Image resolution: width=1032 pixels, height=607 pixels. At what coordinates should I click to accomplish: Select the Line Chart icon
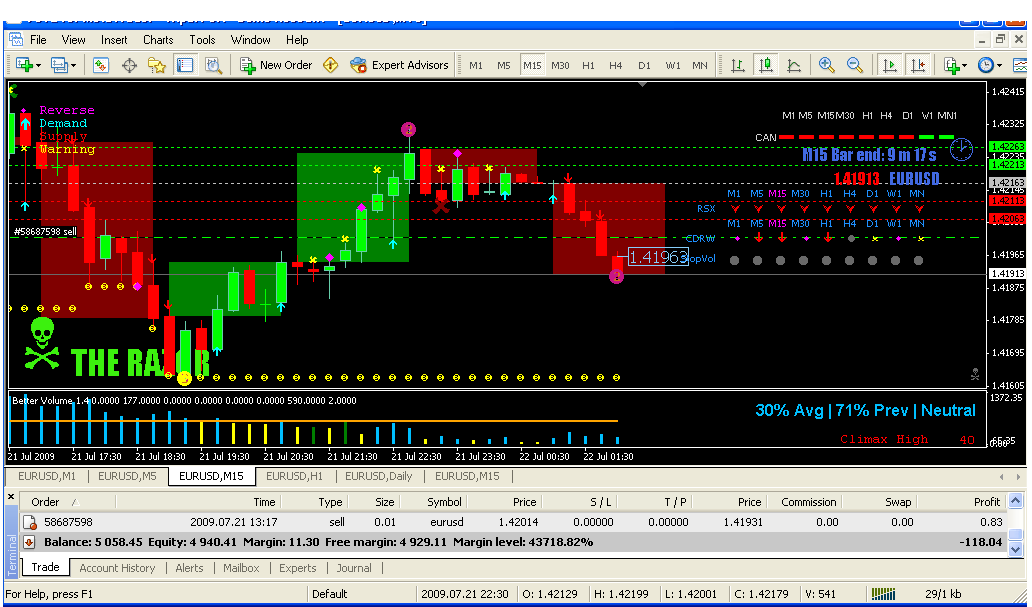click(794, 65)
